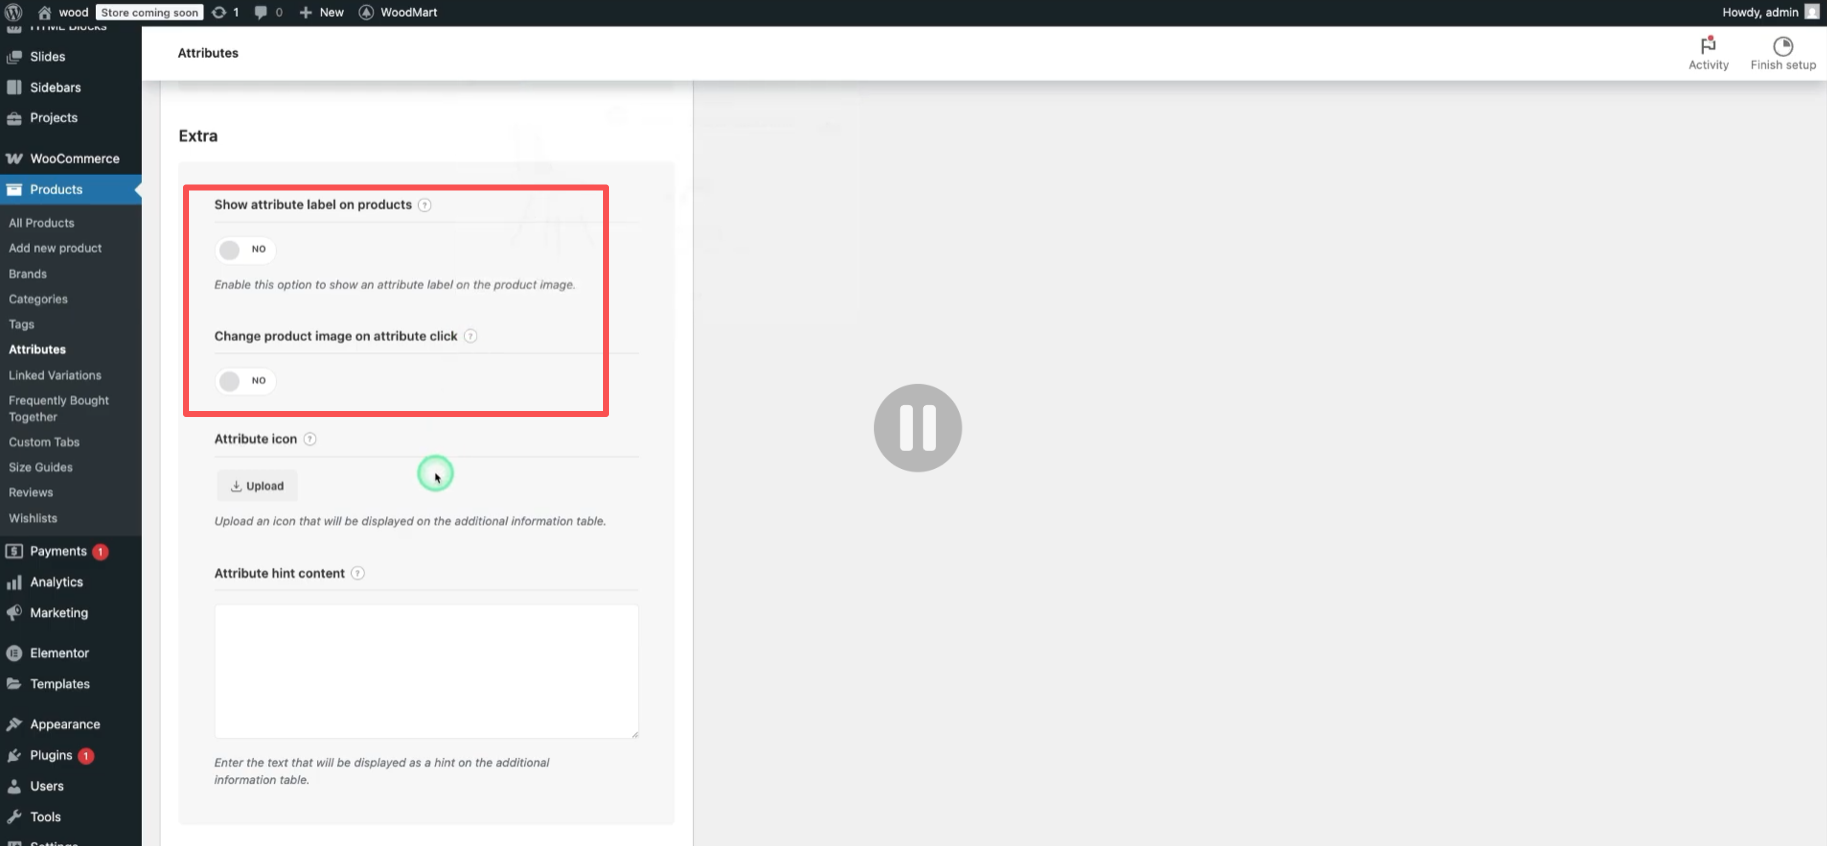Open Brands submenu item
Image resolution: width=1827 pixels, height=846 pixels.
[x=28, y=274]
